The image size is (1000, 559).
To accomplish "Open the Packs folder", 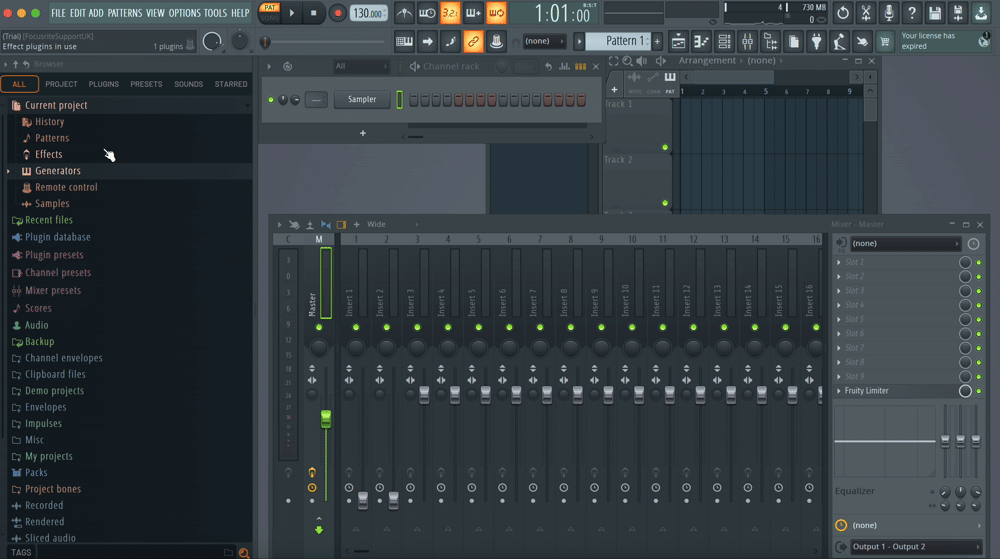I will point(36,473).
